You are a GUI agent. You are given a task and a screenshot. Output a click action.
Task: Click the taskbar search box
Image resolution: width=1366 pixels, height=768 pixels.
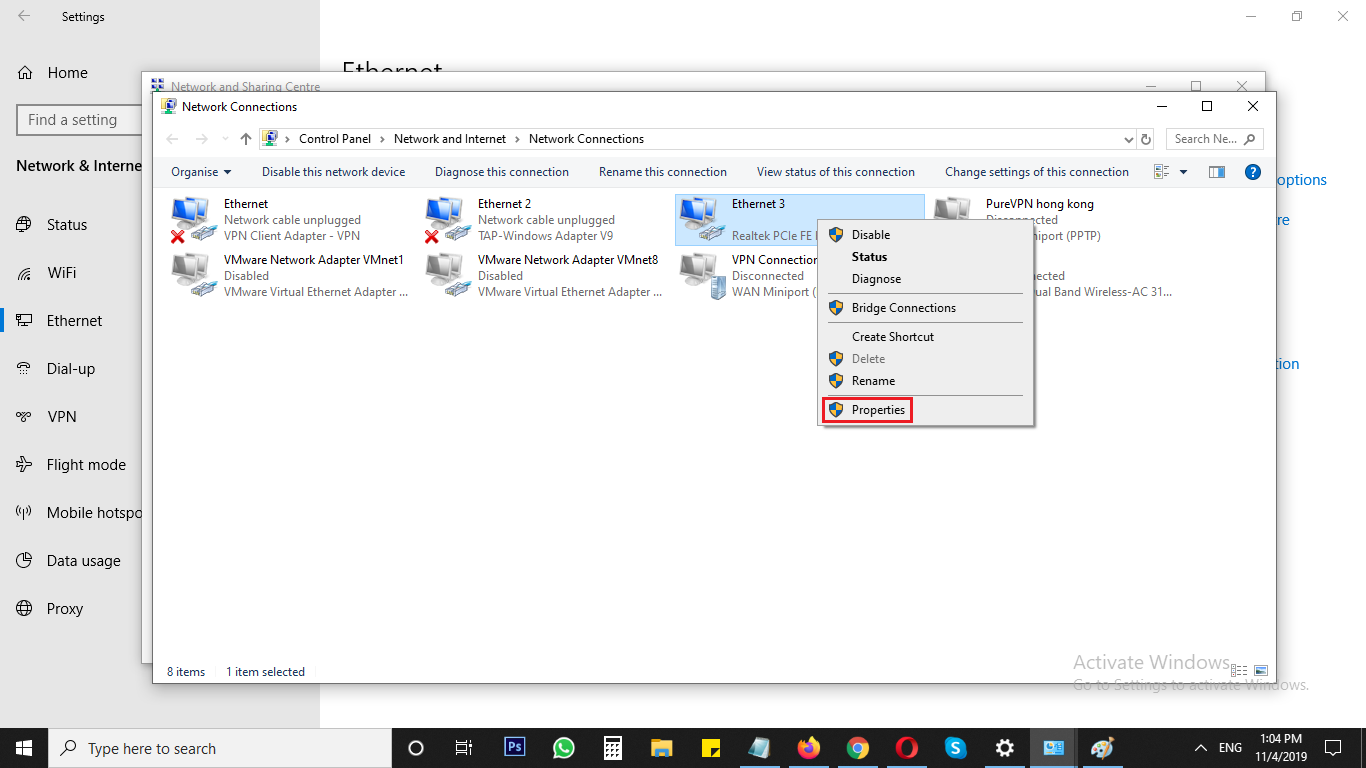220,748
